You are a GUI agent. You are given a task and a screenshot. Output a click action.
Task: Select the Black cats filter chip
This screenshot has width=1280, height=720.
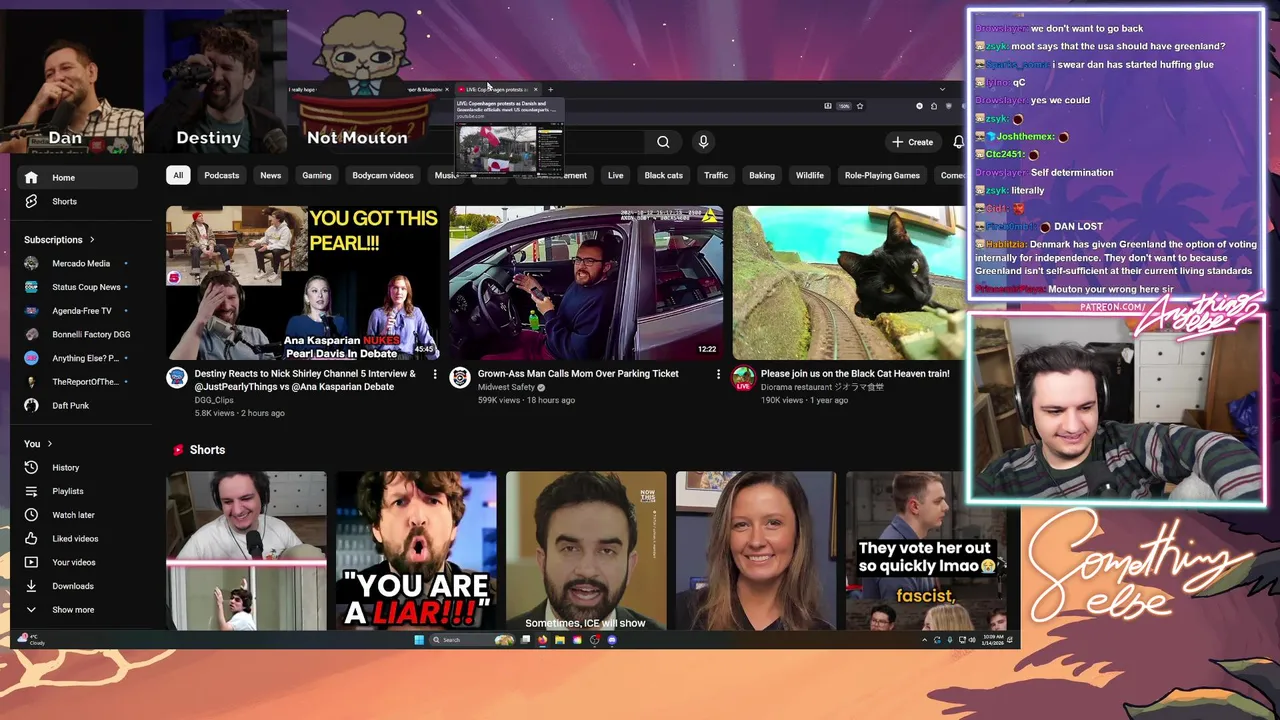click(x=664, y=175)
